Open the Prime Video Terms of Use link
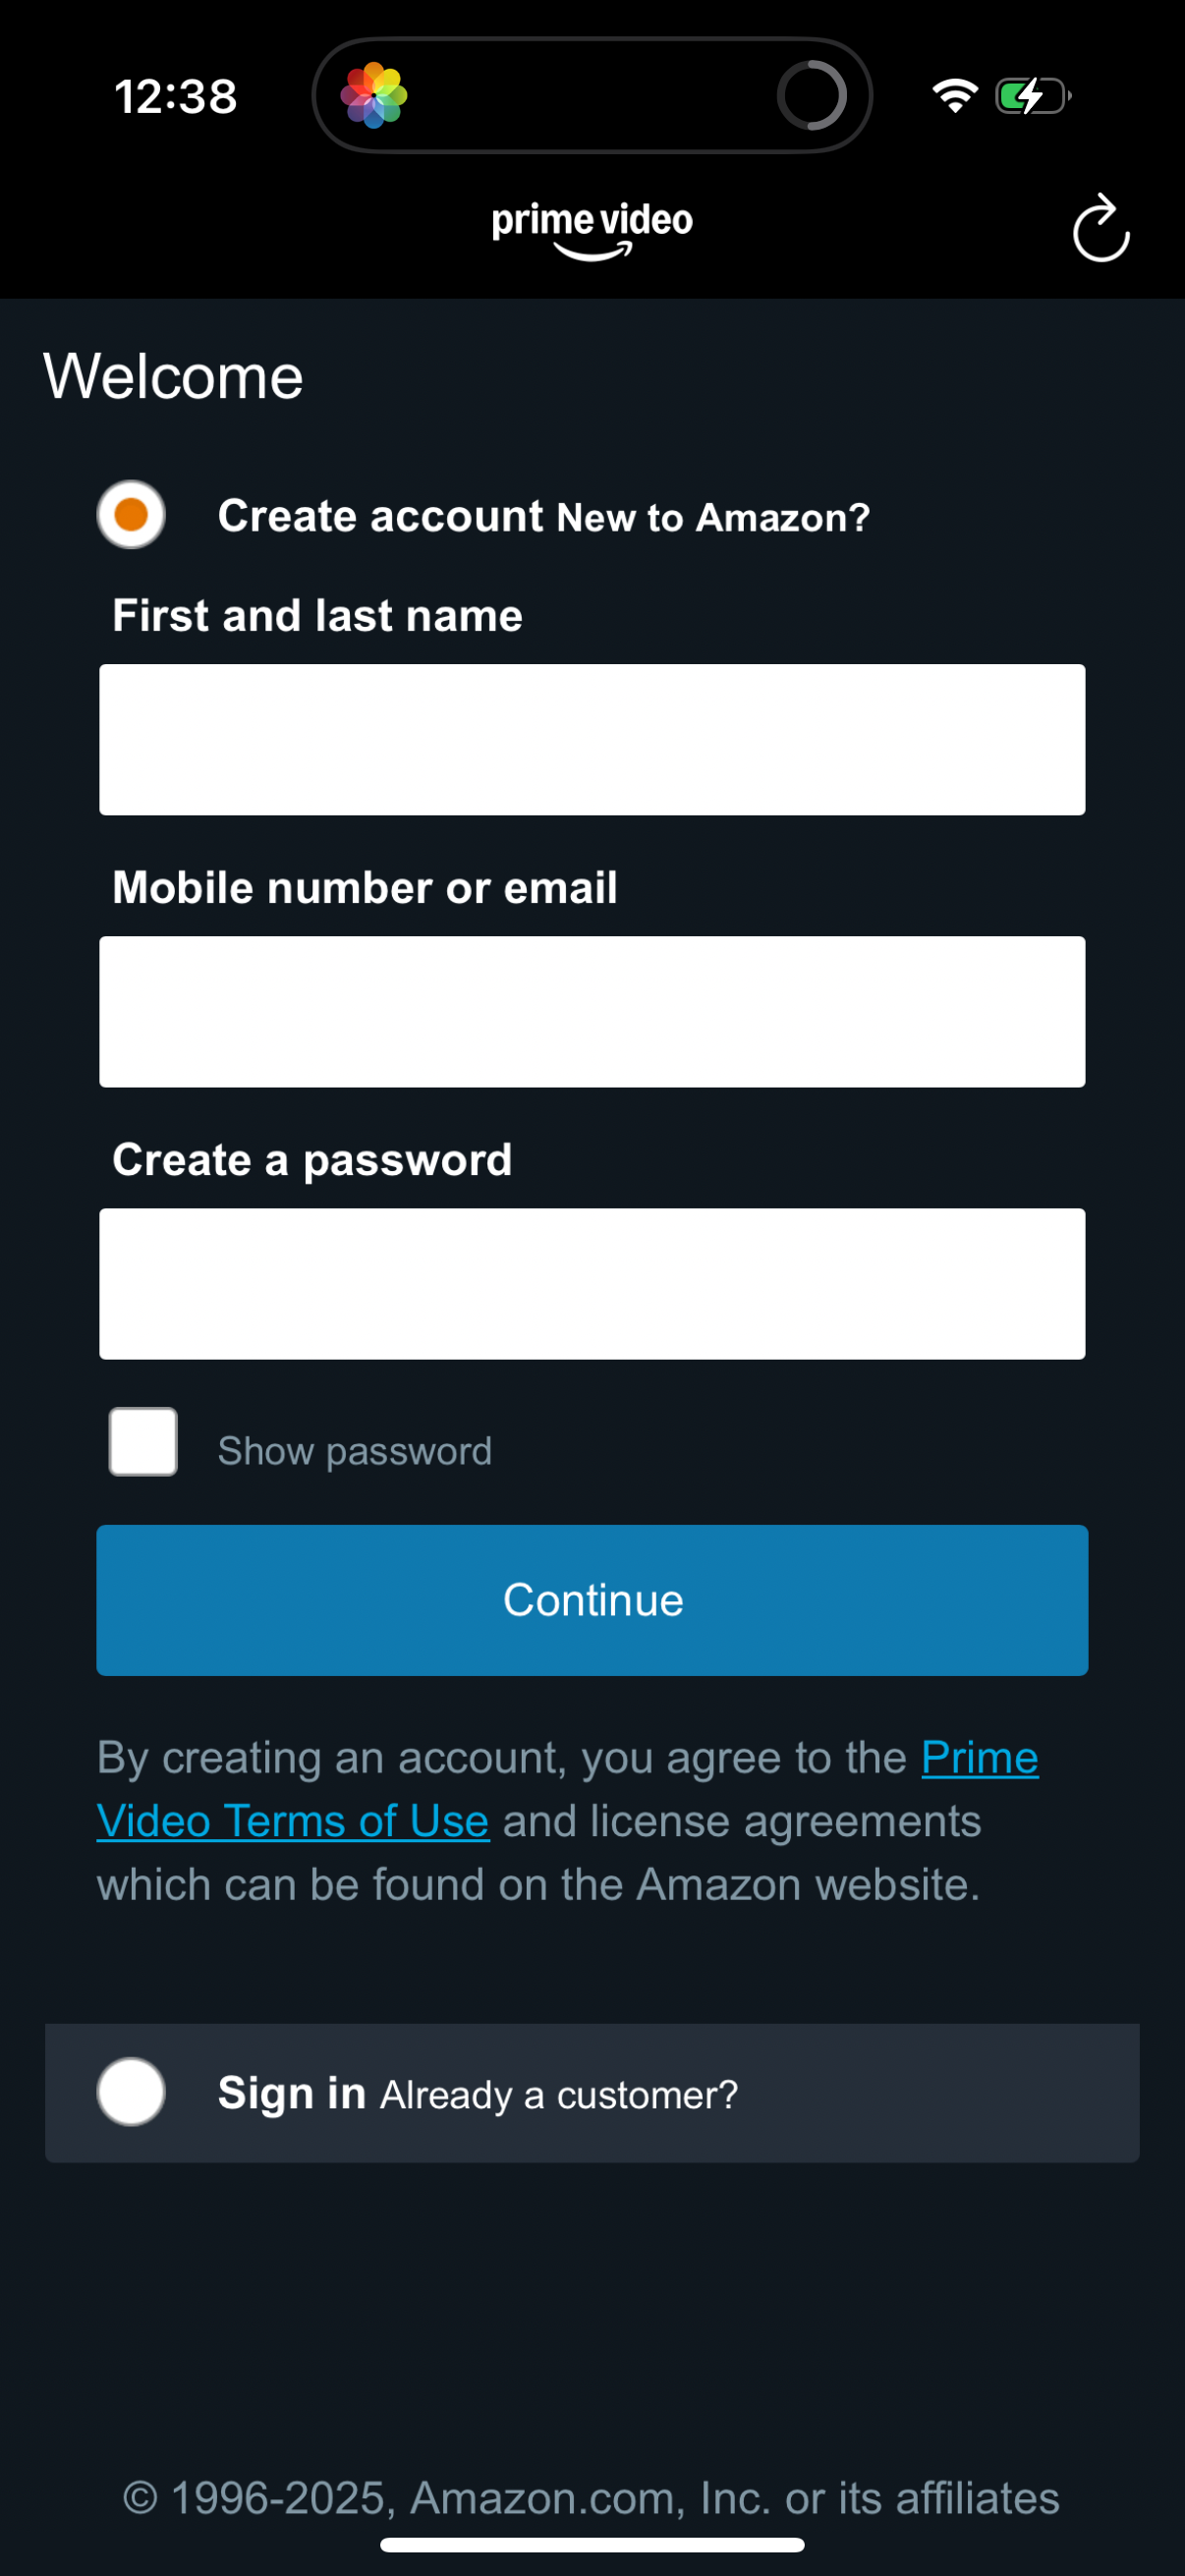The image size is (1185, 2576). tap(295, 1820)
